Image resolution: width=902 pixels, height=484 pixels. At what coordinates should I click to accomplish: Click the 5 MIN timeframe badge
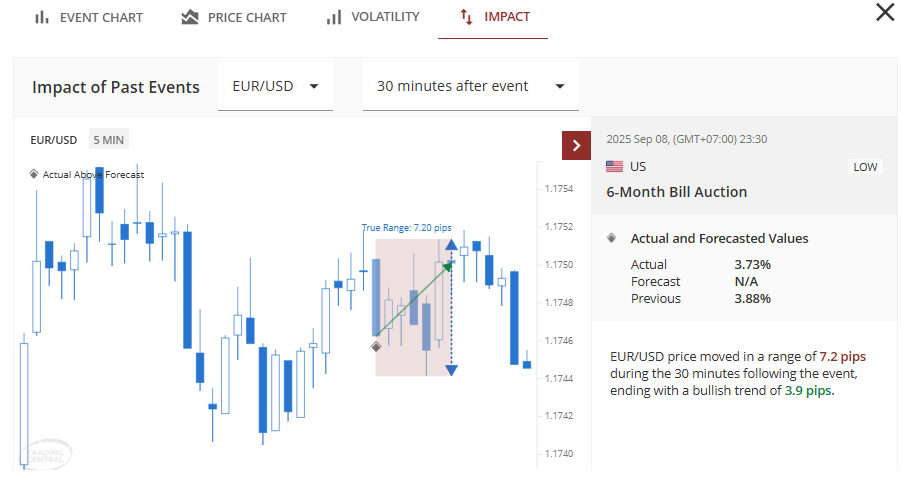point(108,140)
